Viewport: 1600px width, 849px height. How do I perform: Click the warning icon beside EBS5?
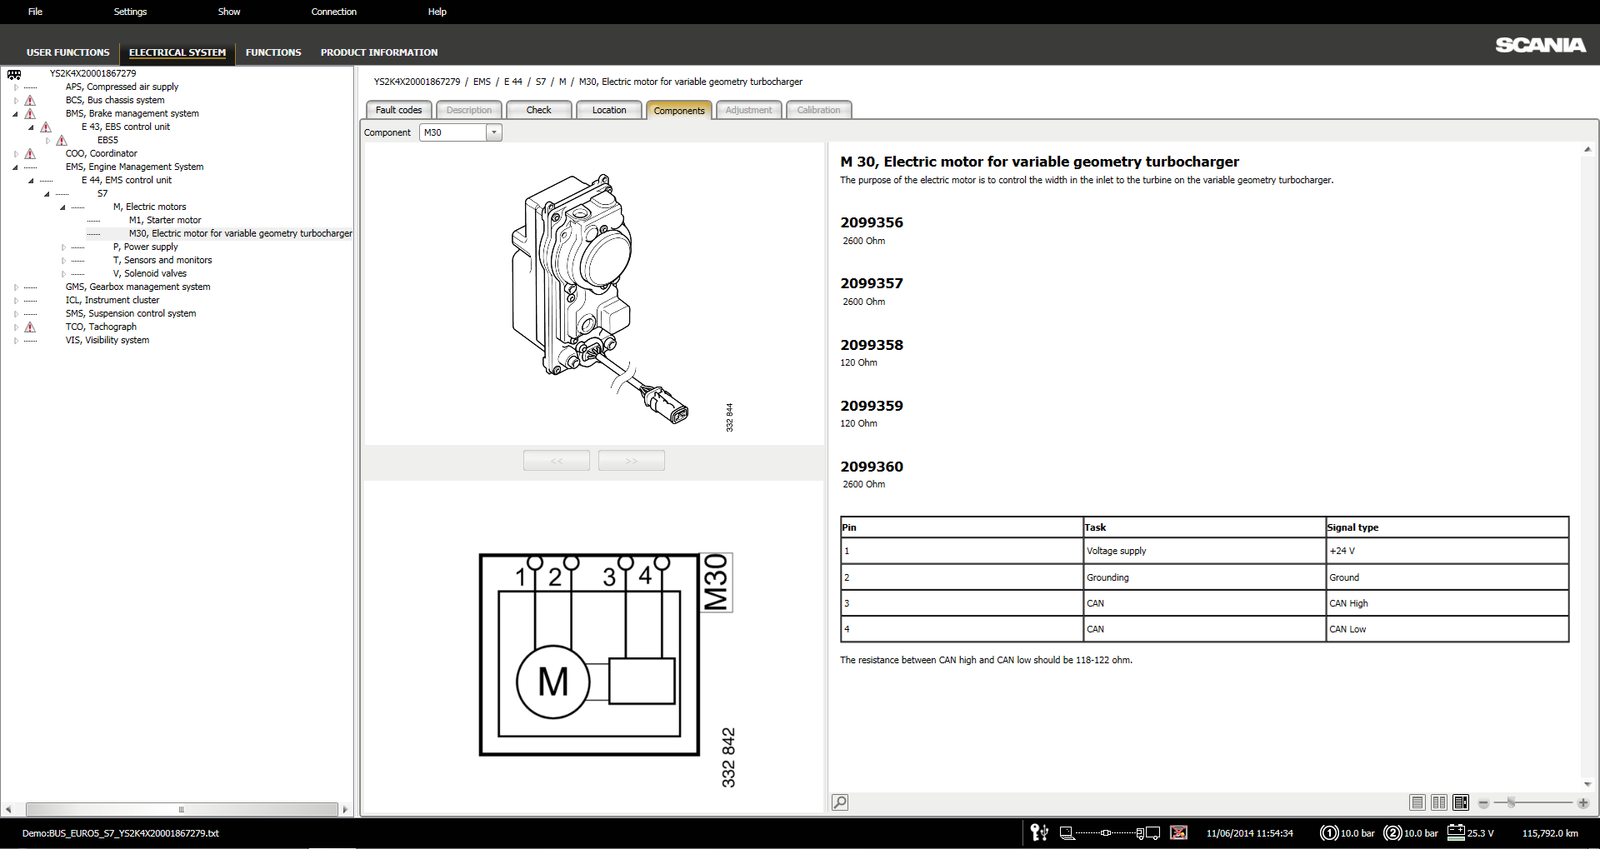[x=62, y=140]
